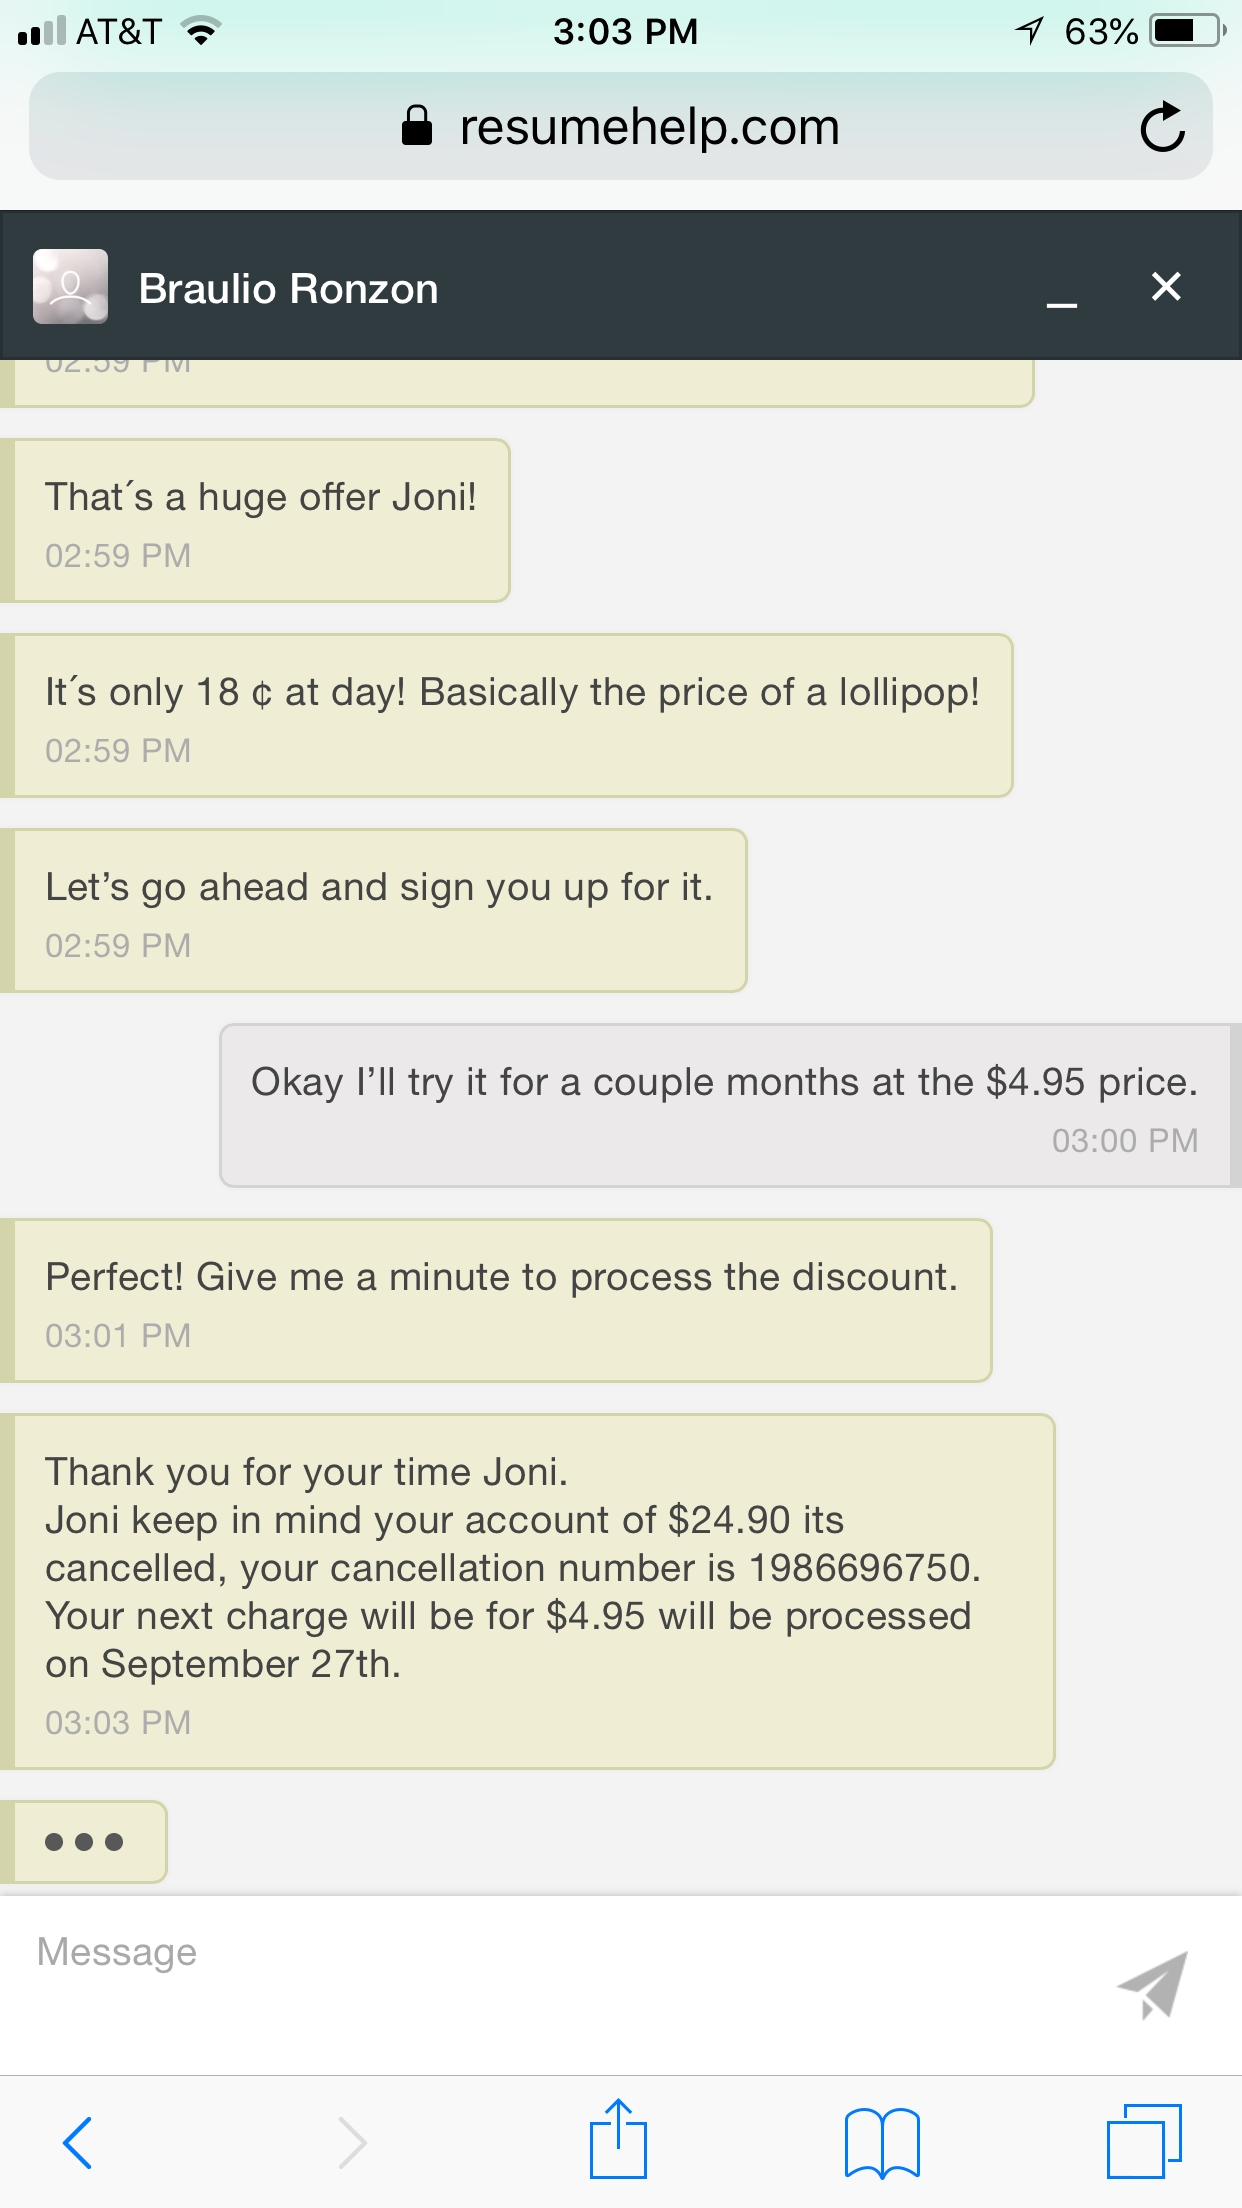
Task: Open the Safari tabs overview icon
Action: 1144,2140
